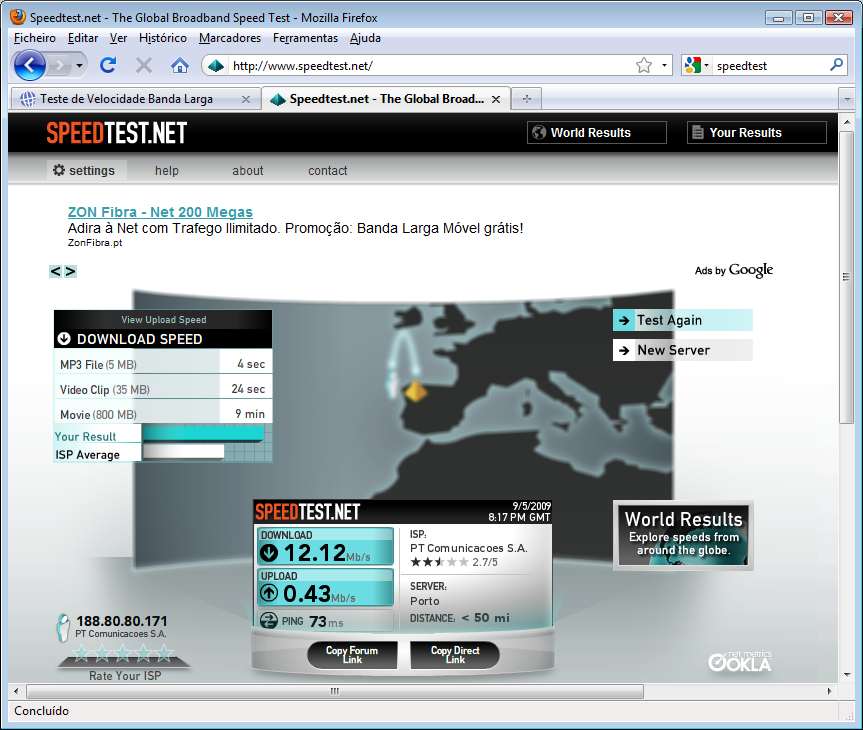The height and width of the screenshot is (730, 863).
Task: Click the help link
Action: tap(167, 171)
